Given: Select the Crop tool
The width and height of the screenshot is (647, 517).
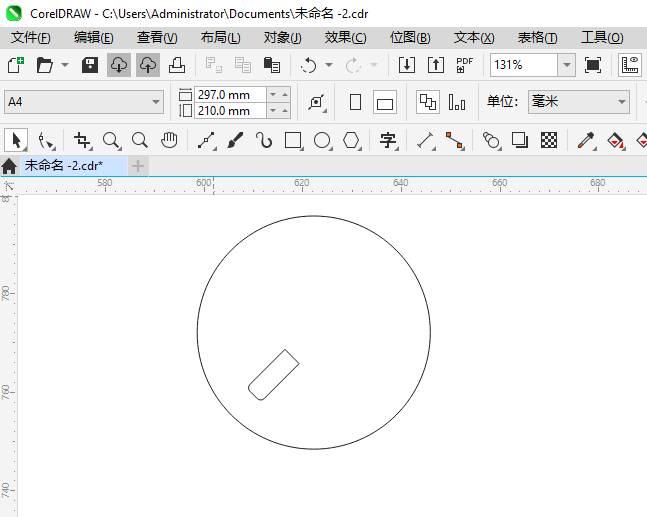Looking at the screenshot, I should (83, 140).
